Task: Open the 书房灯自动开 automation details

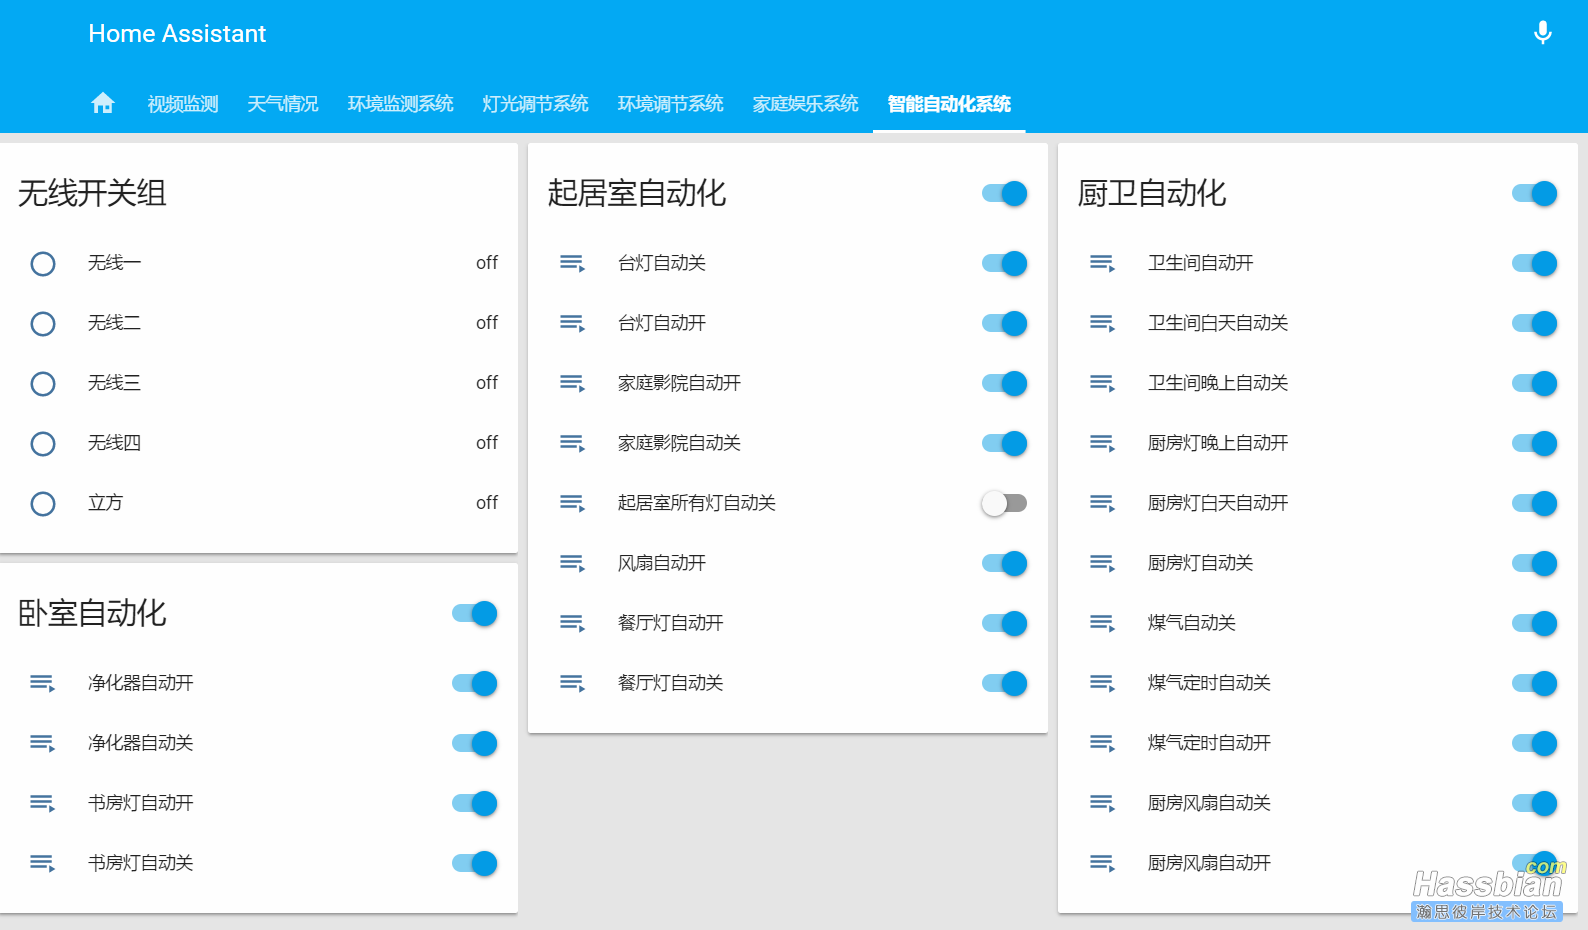Action: (141, 803)
